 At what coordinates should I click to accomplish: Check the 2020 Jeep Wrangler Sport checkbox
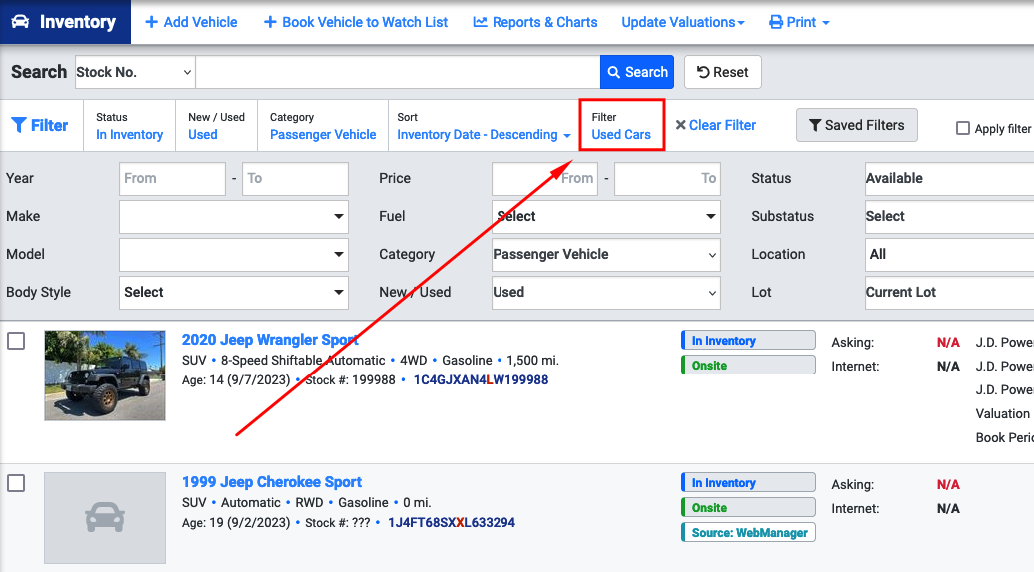click(x=16, y=341)
